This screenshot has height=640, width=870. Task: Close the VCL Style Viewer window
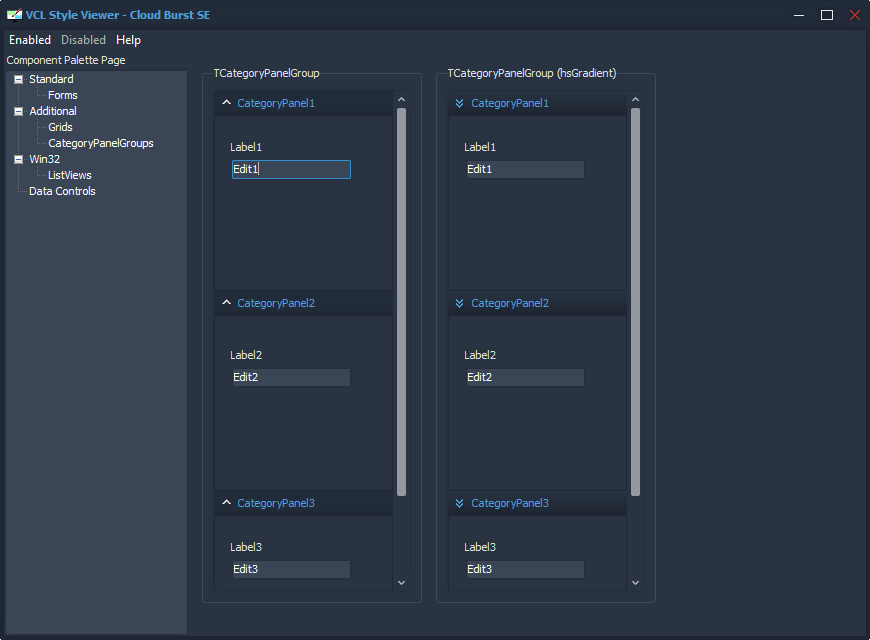point(854,16)
